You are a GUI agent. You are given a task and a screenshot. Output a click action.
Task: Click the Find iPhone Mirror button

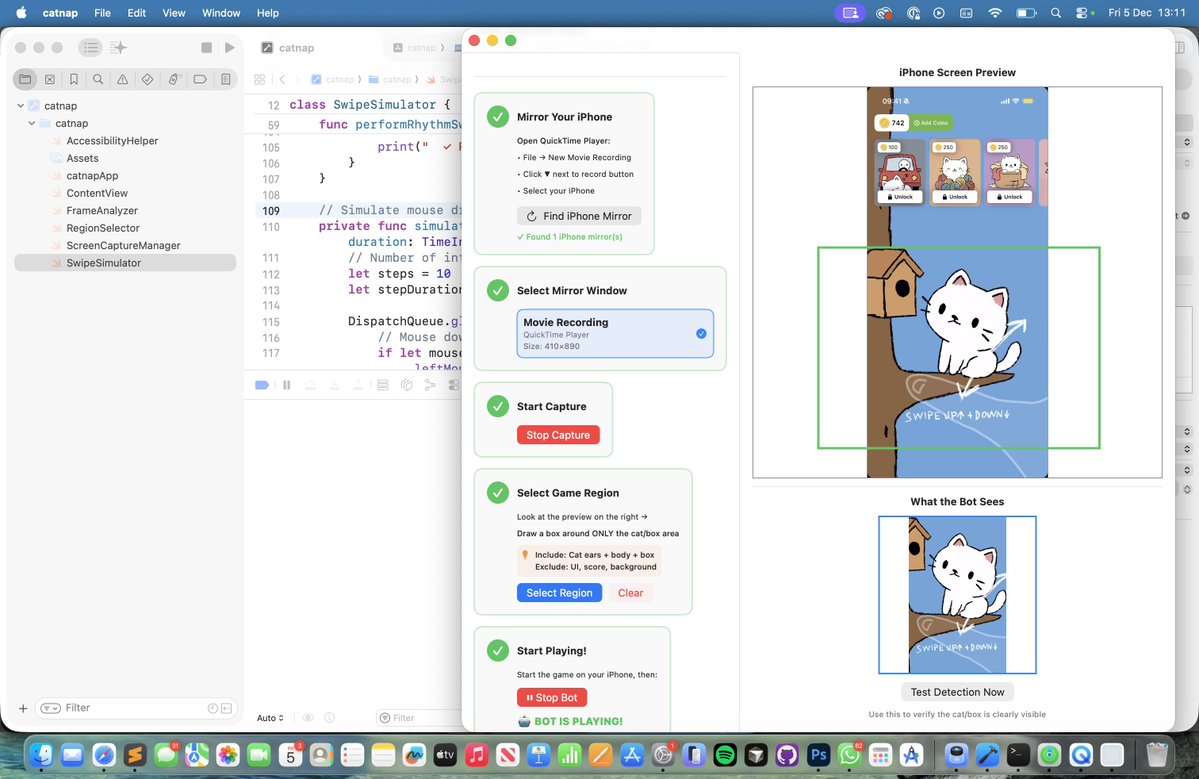[x=579, y=216]
